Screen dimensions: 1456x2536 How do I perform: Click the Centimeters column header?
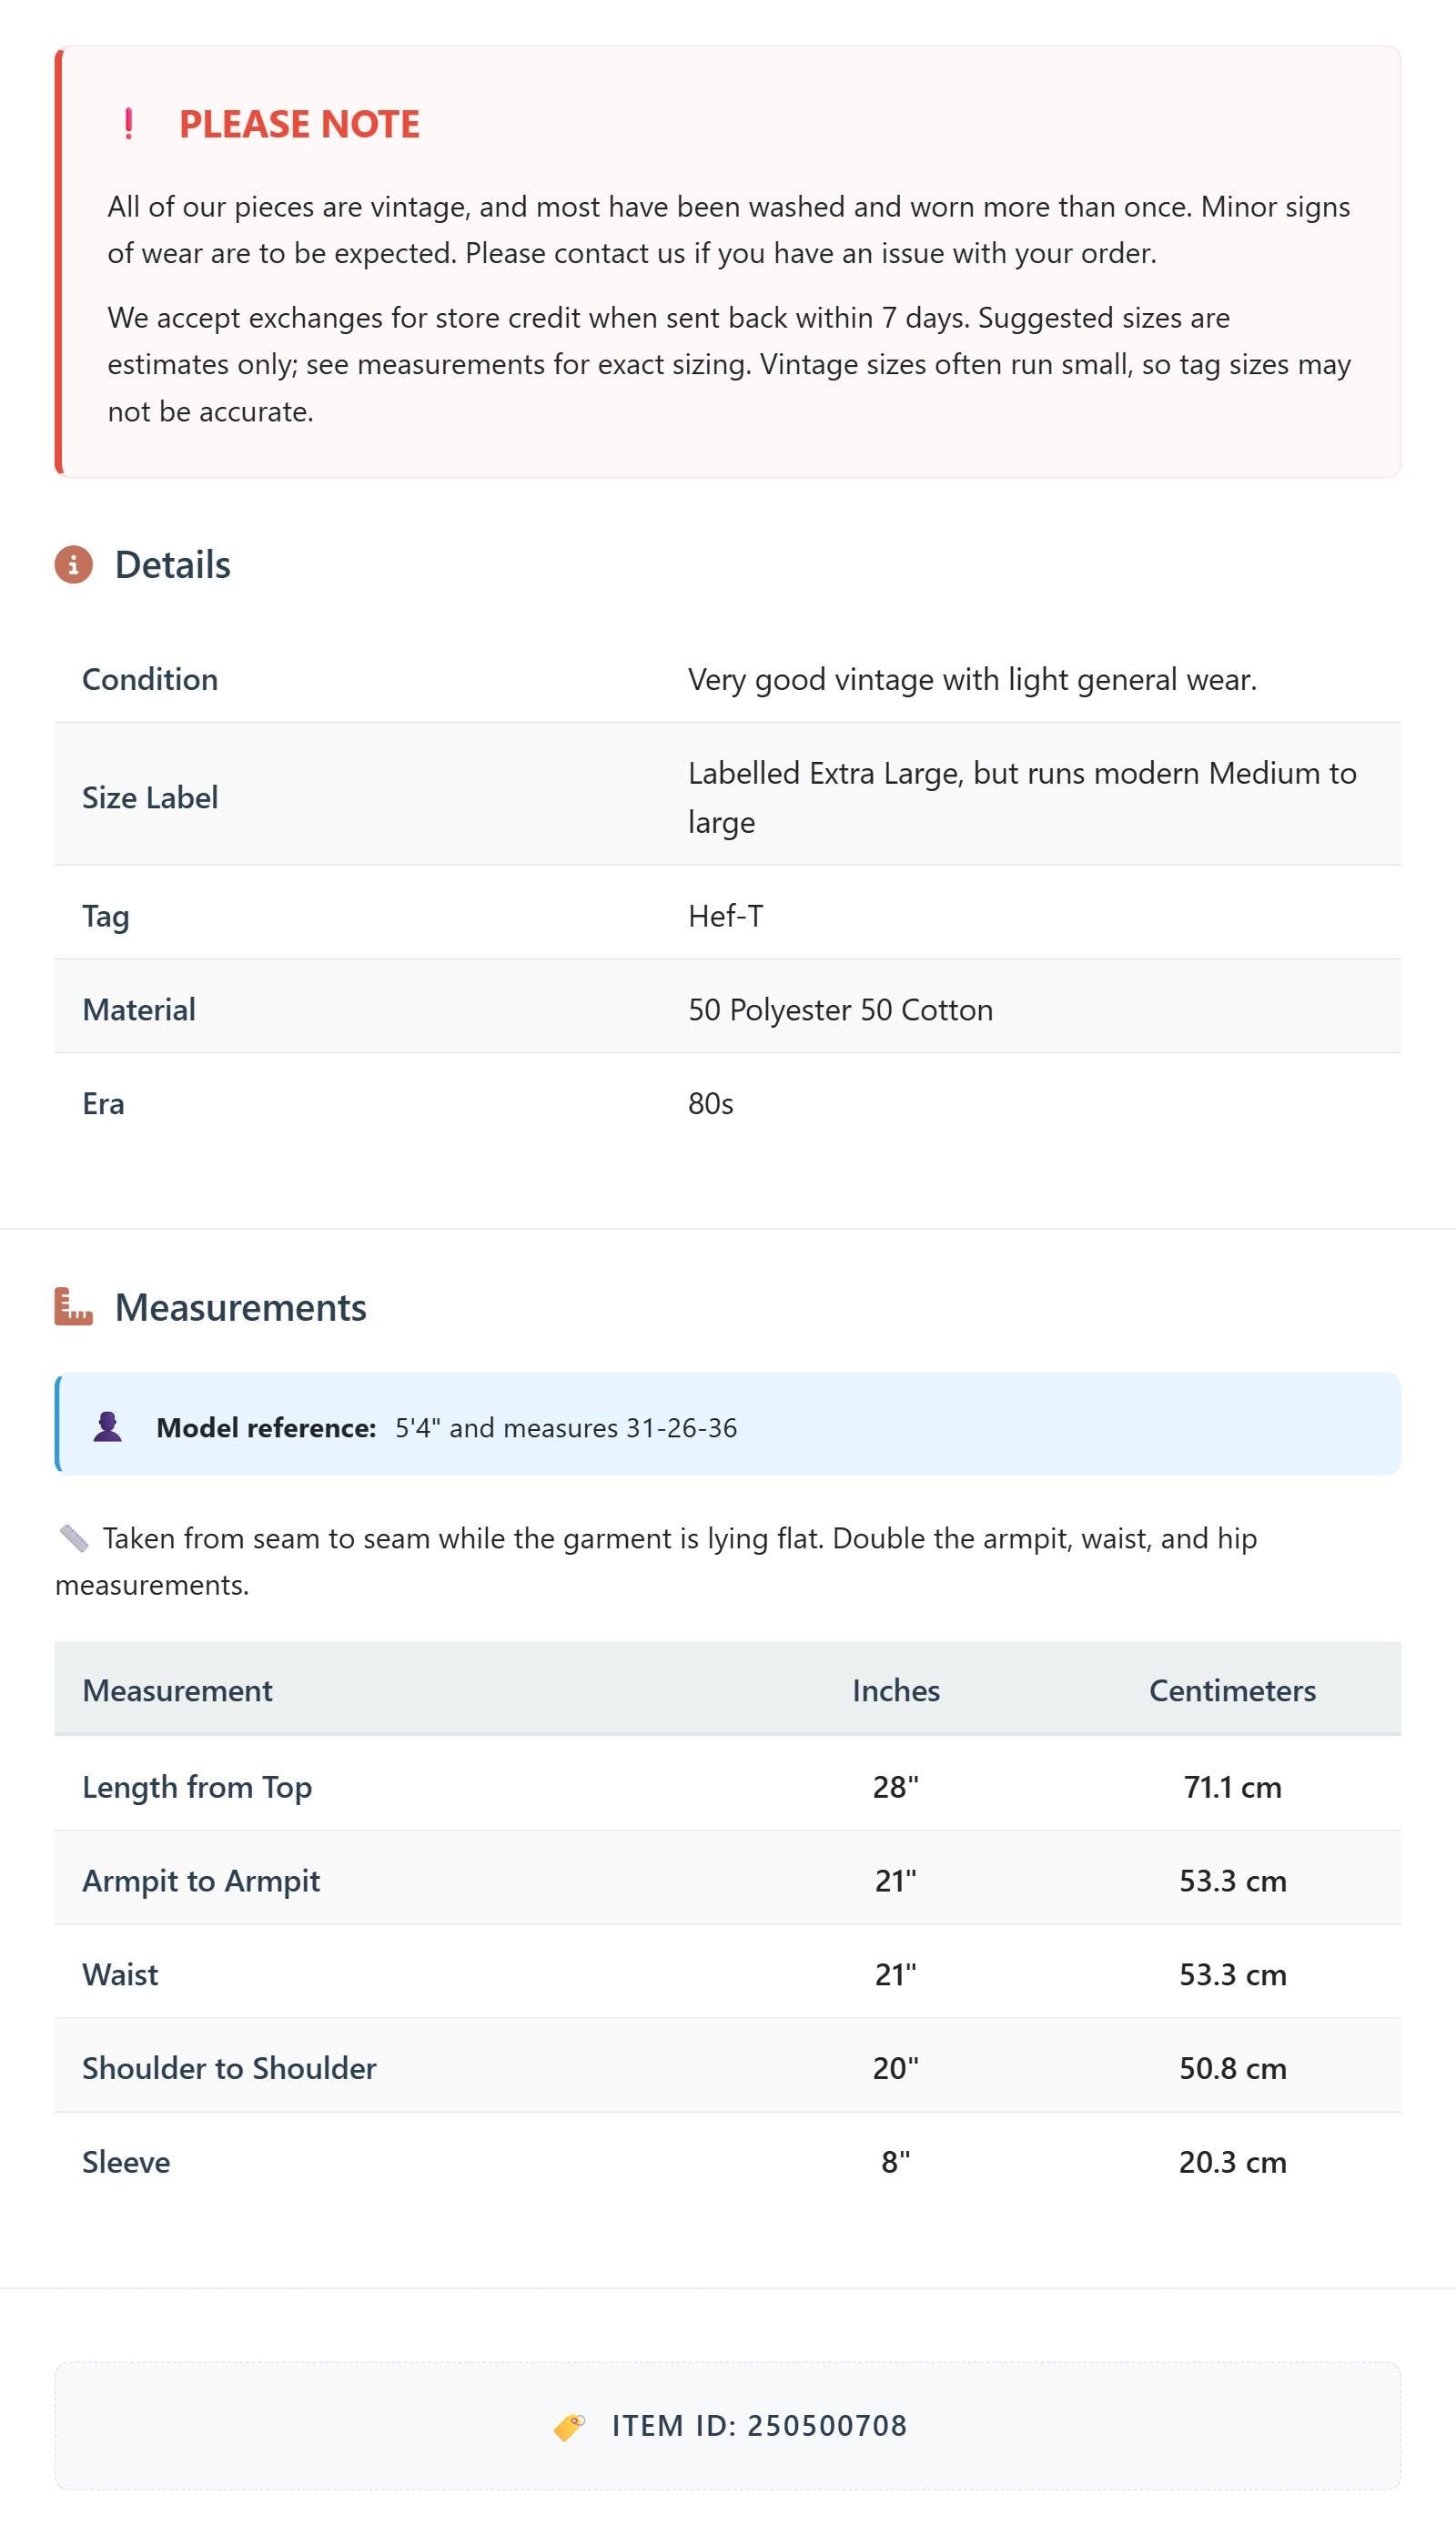click(1232, 1690)
